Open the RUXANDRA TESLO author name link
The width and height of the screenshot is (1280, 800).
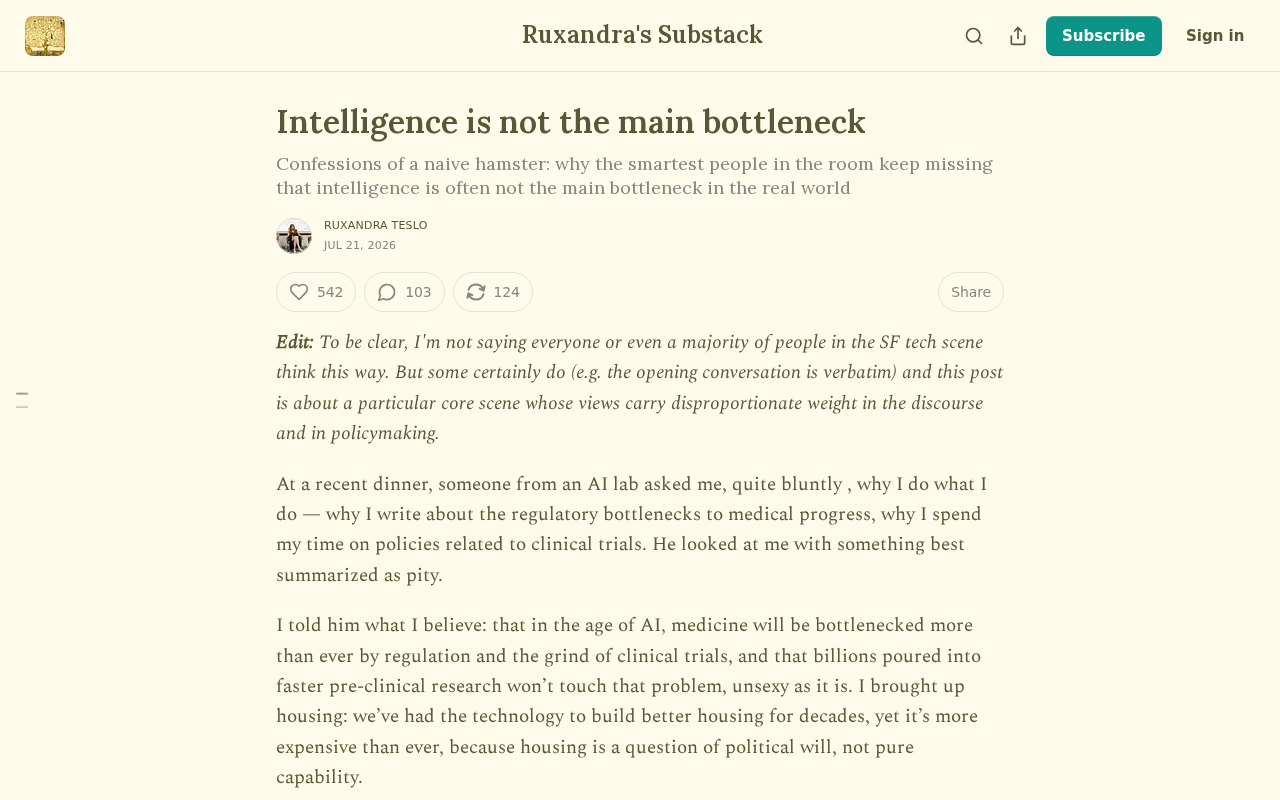click(x=376, y=226)
